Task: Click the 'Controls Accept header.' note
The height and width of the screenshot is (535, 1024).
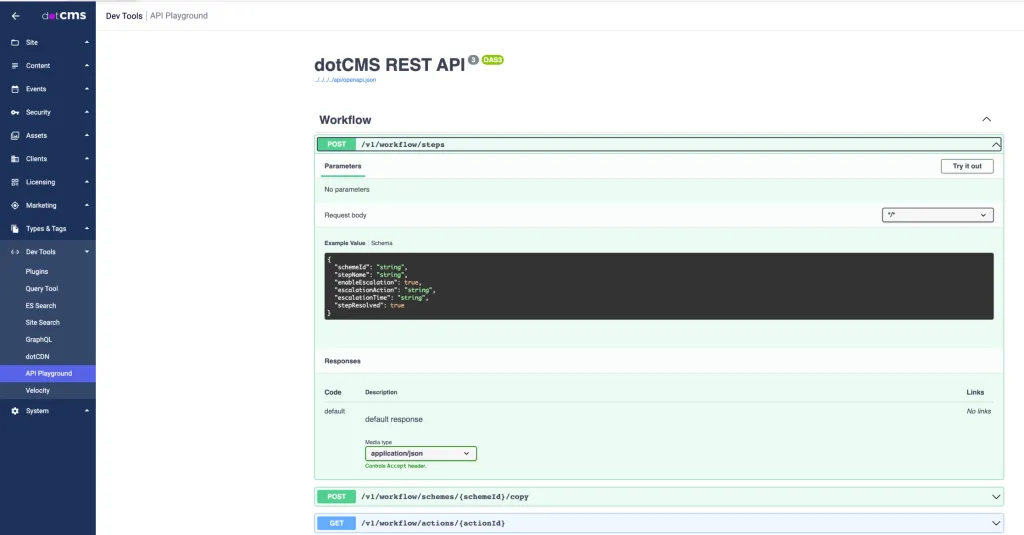Action: tap(396, 466)
